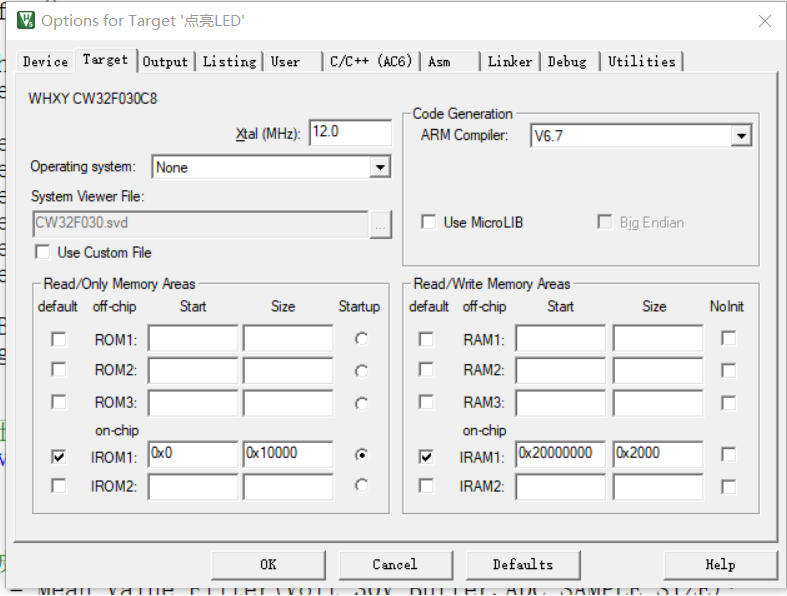Image resolution: width=787 pixels, height=596 pixels.
Task: Click the IRAM2 Size field
Action: 658,487
